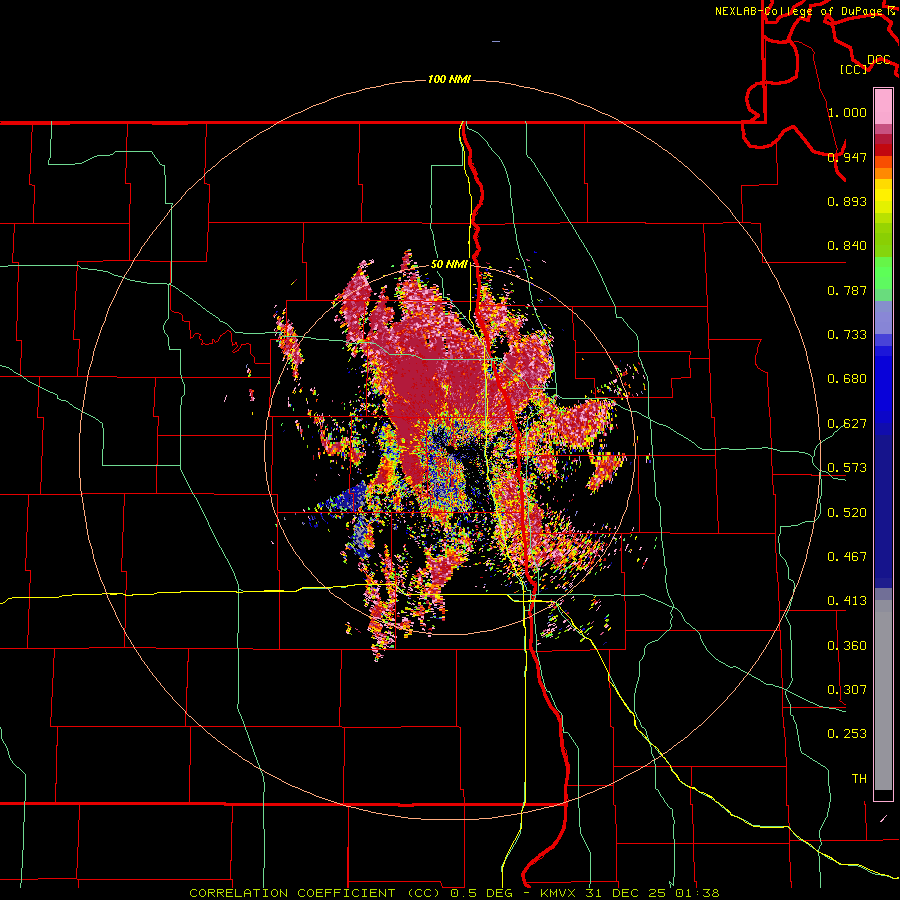Click the TH threshold label
This screenshot has width=900, height=900.
tap(859, 779)
